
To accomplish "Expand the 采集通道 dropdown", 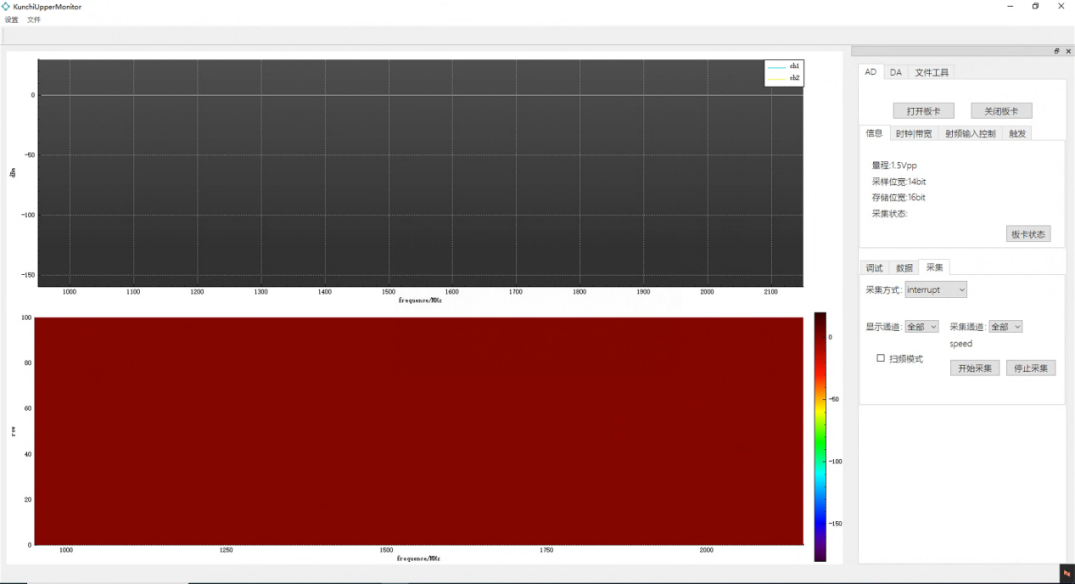I will pyautogui.click(x=1005, y=327).
